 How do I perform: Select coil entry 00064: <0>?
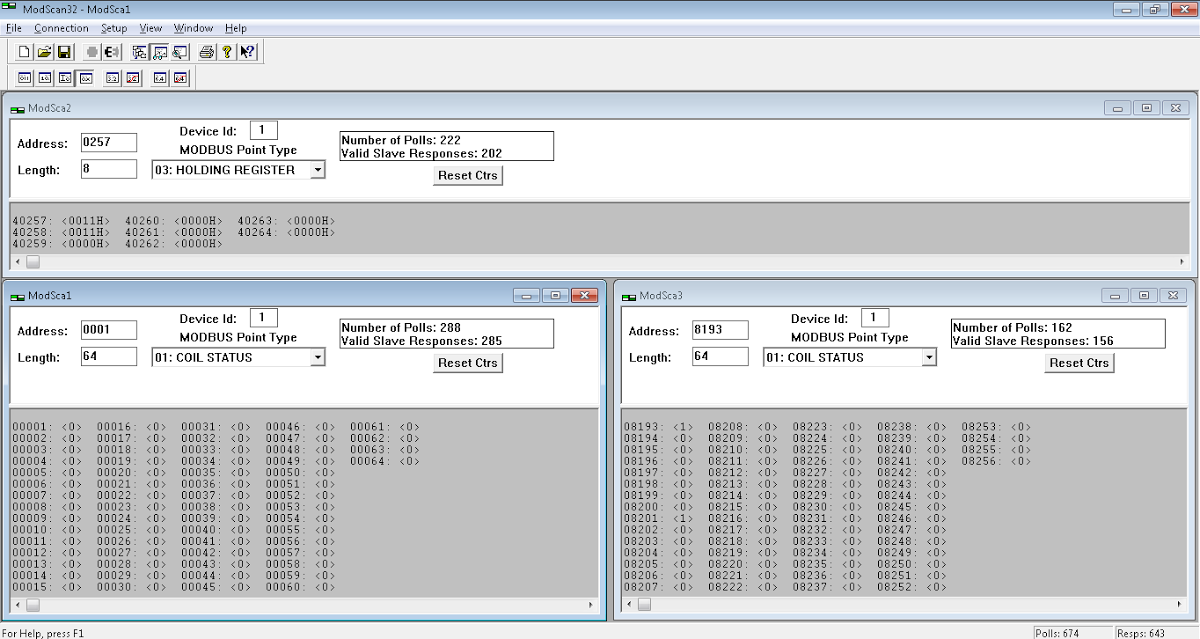click(x=385, y=461)
